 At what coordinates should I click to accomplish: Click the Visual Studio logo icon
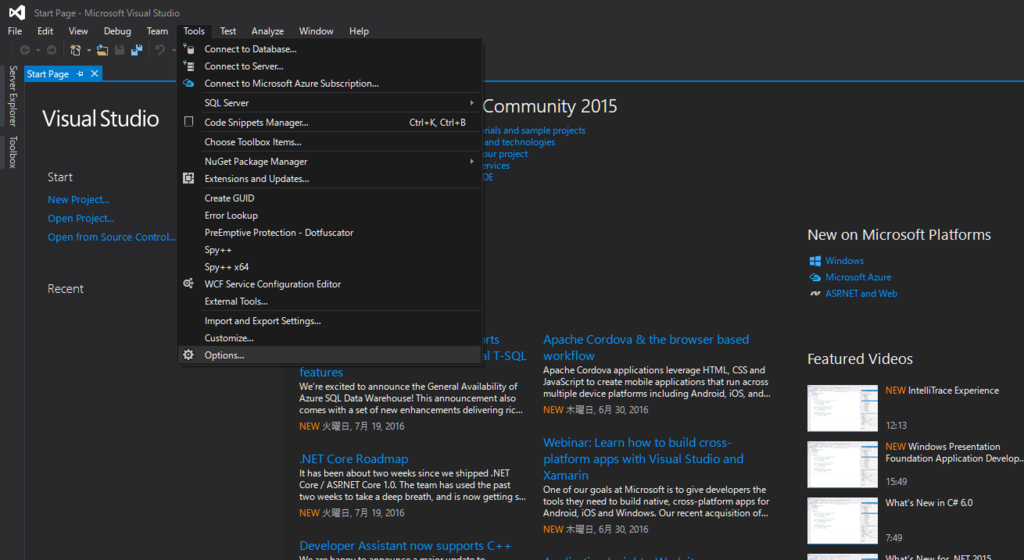point(17,12)
